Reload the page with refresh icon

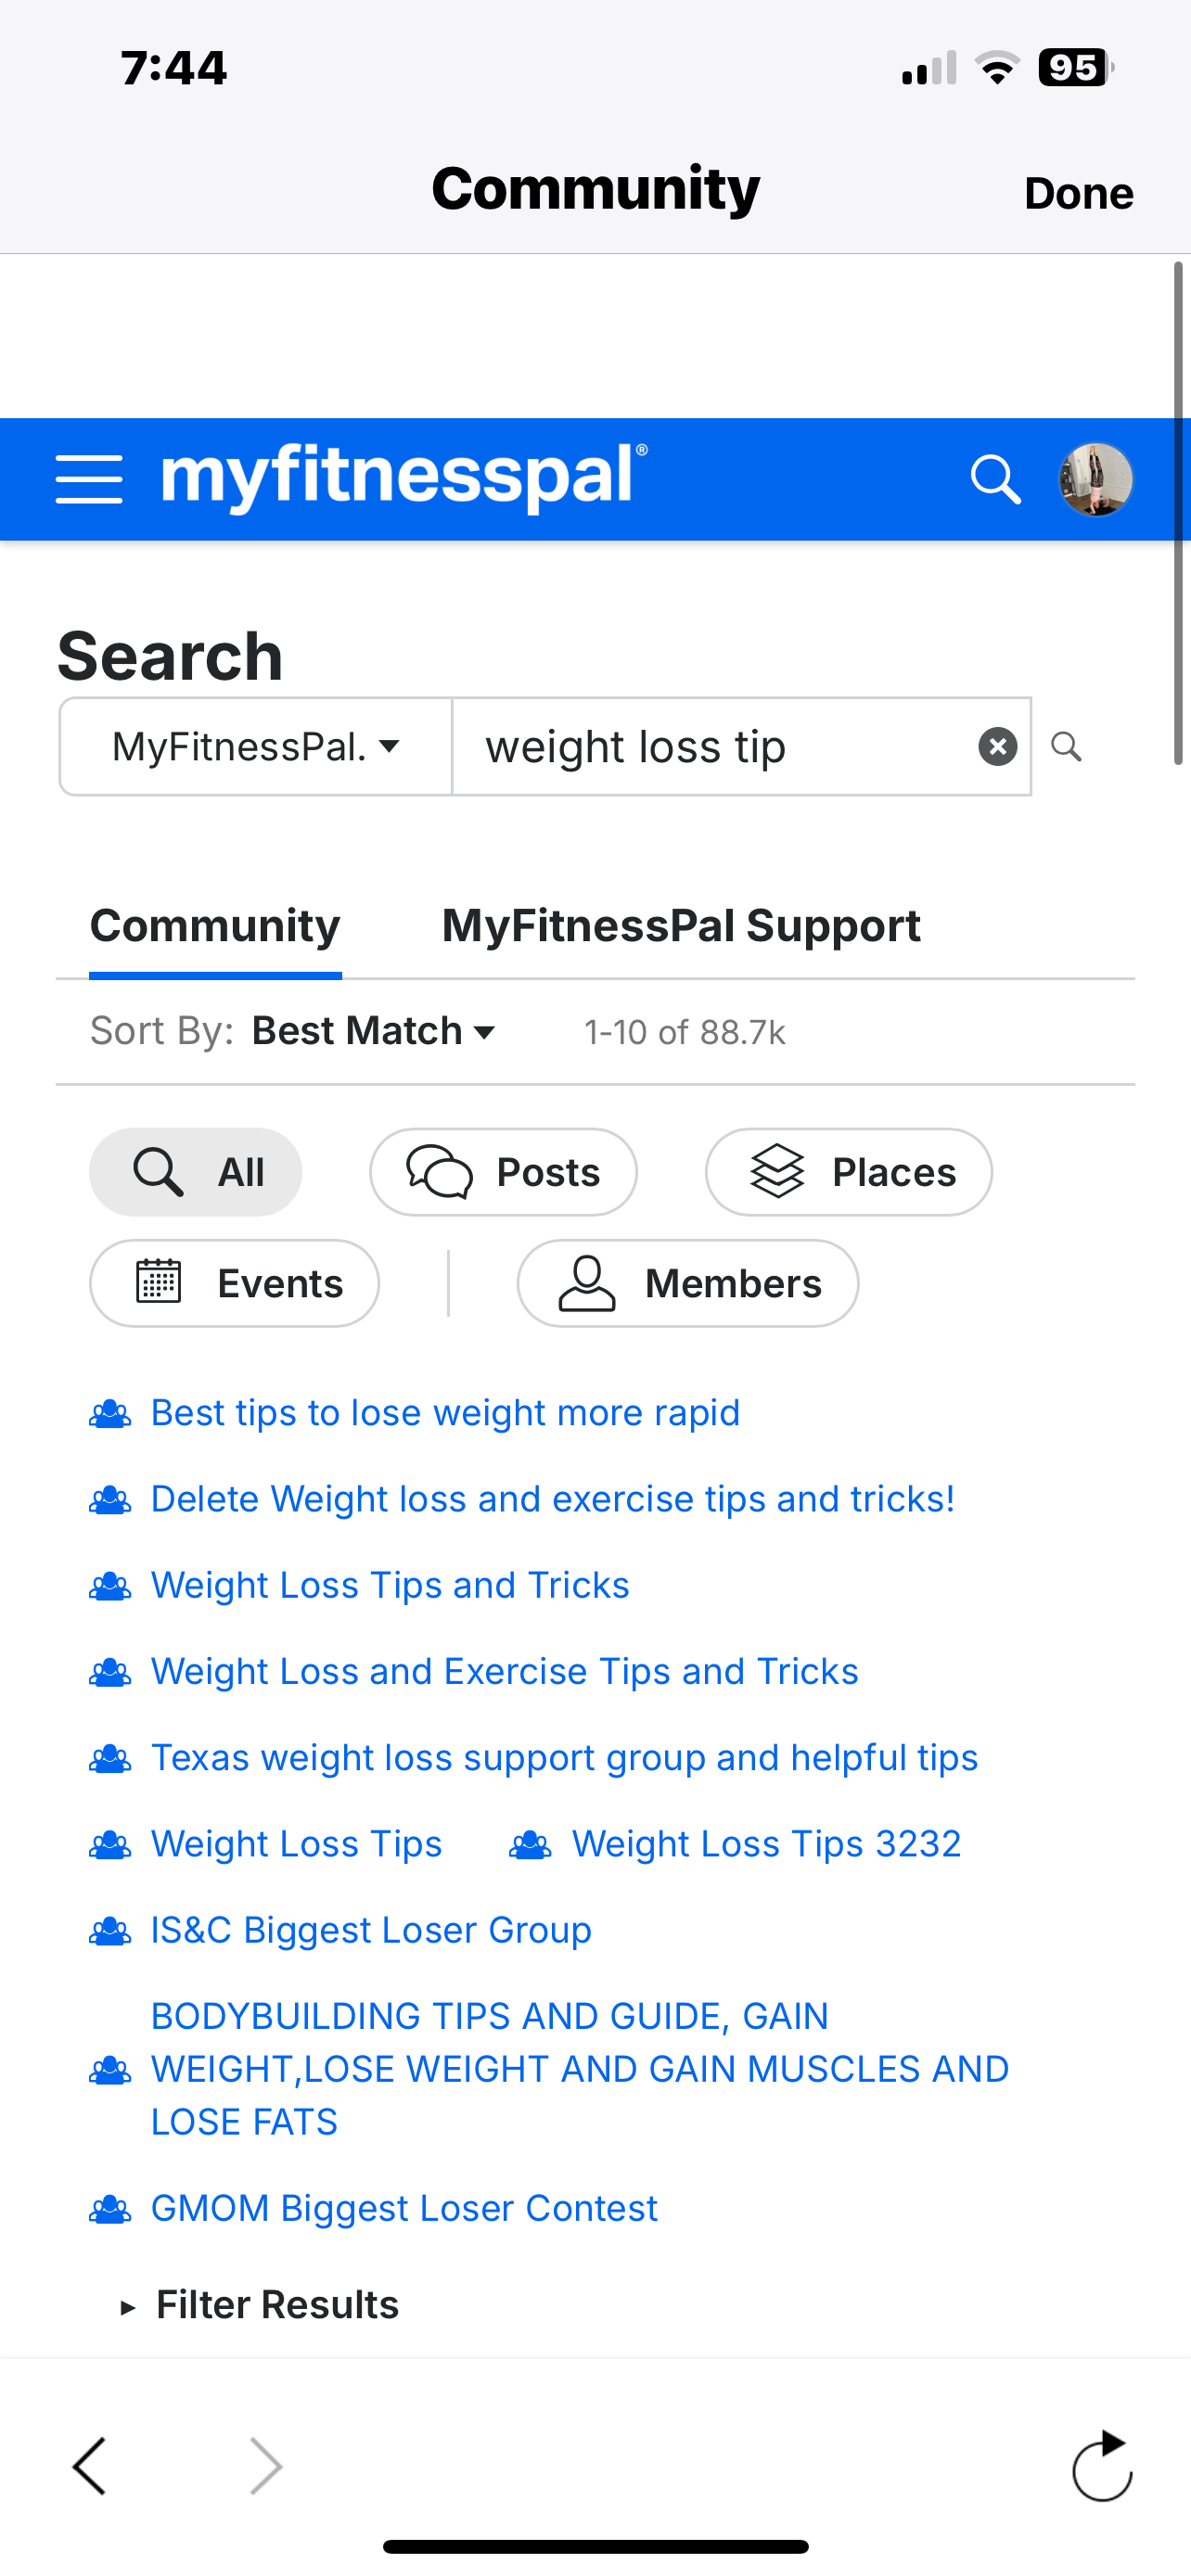click(1102, 2466)
